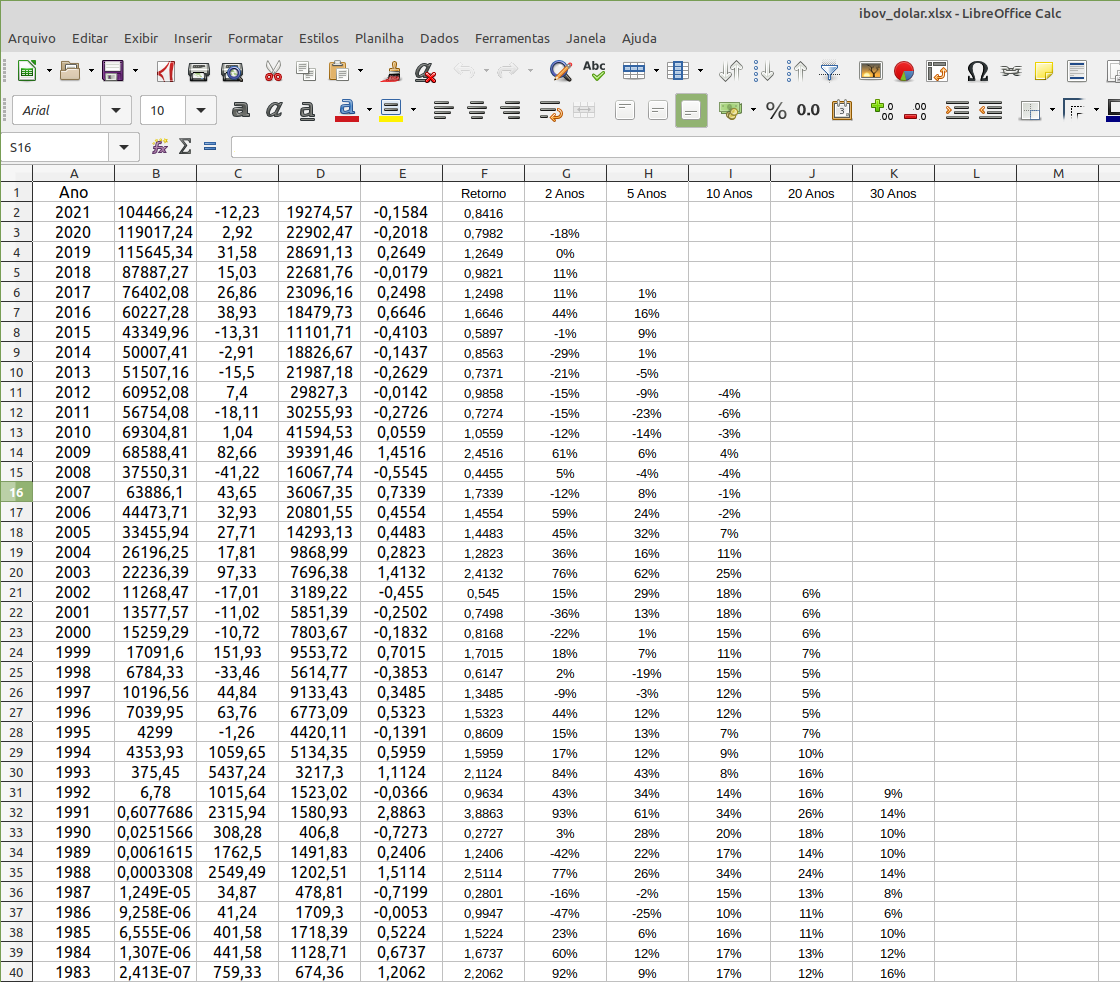This screenshot has height=982, width=1120.
Task: Open the Ferramentas menu
Action: tap(512, 38)
